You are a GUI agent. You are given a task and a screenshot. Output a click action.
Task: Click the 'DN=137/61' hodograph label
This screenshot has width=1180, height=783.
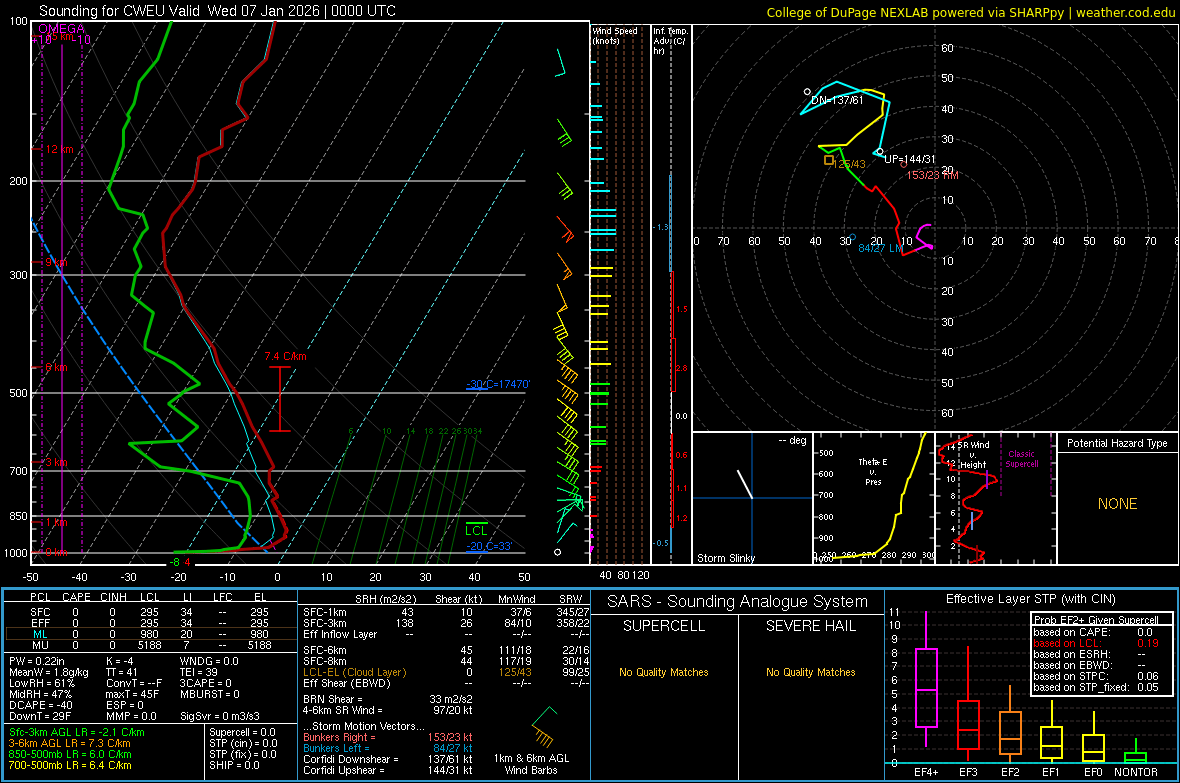coord(838,100)
